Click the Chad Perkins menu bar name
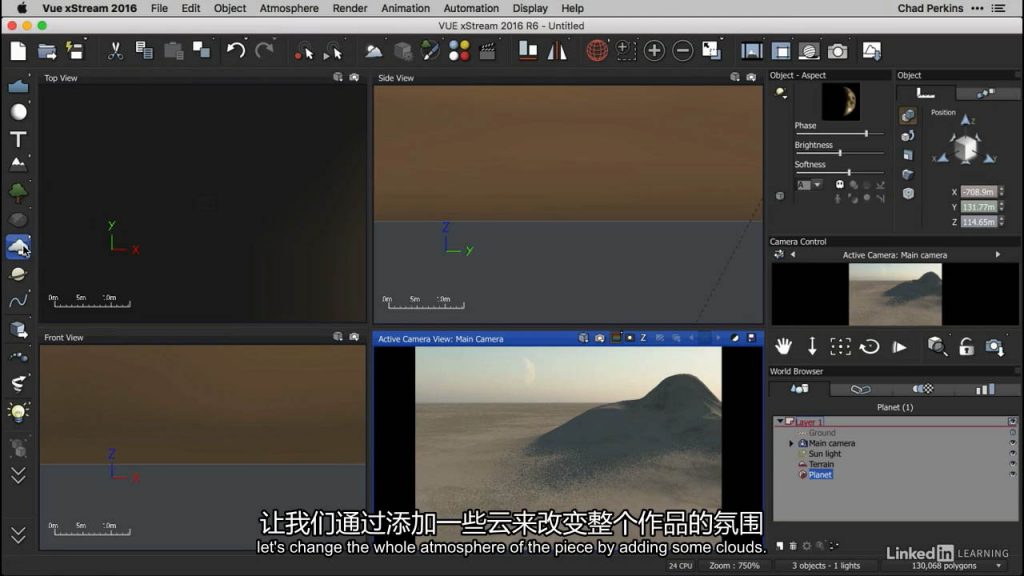The height and width of the screenshot is (576, 1024). [x=930, y=8]
